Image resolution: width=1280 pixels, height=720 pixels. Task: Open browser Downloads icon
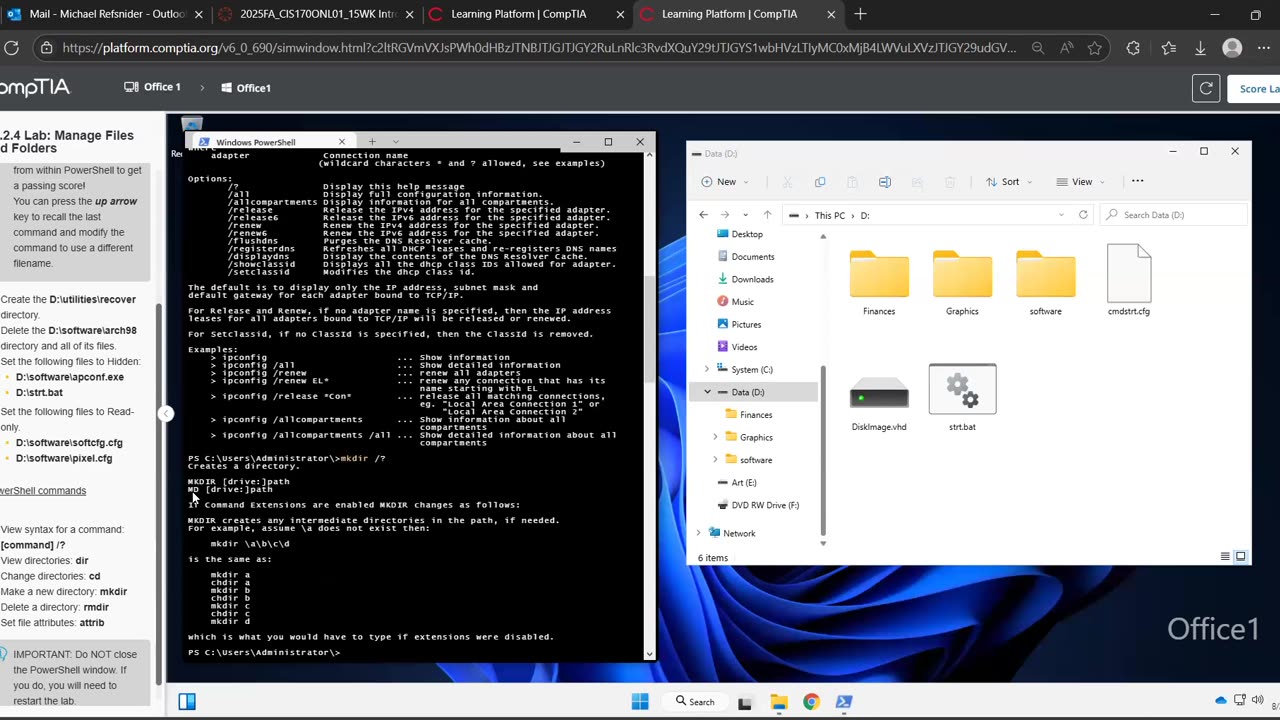(1200, 47)
